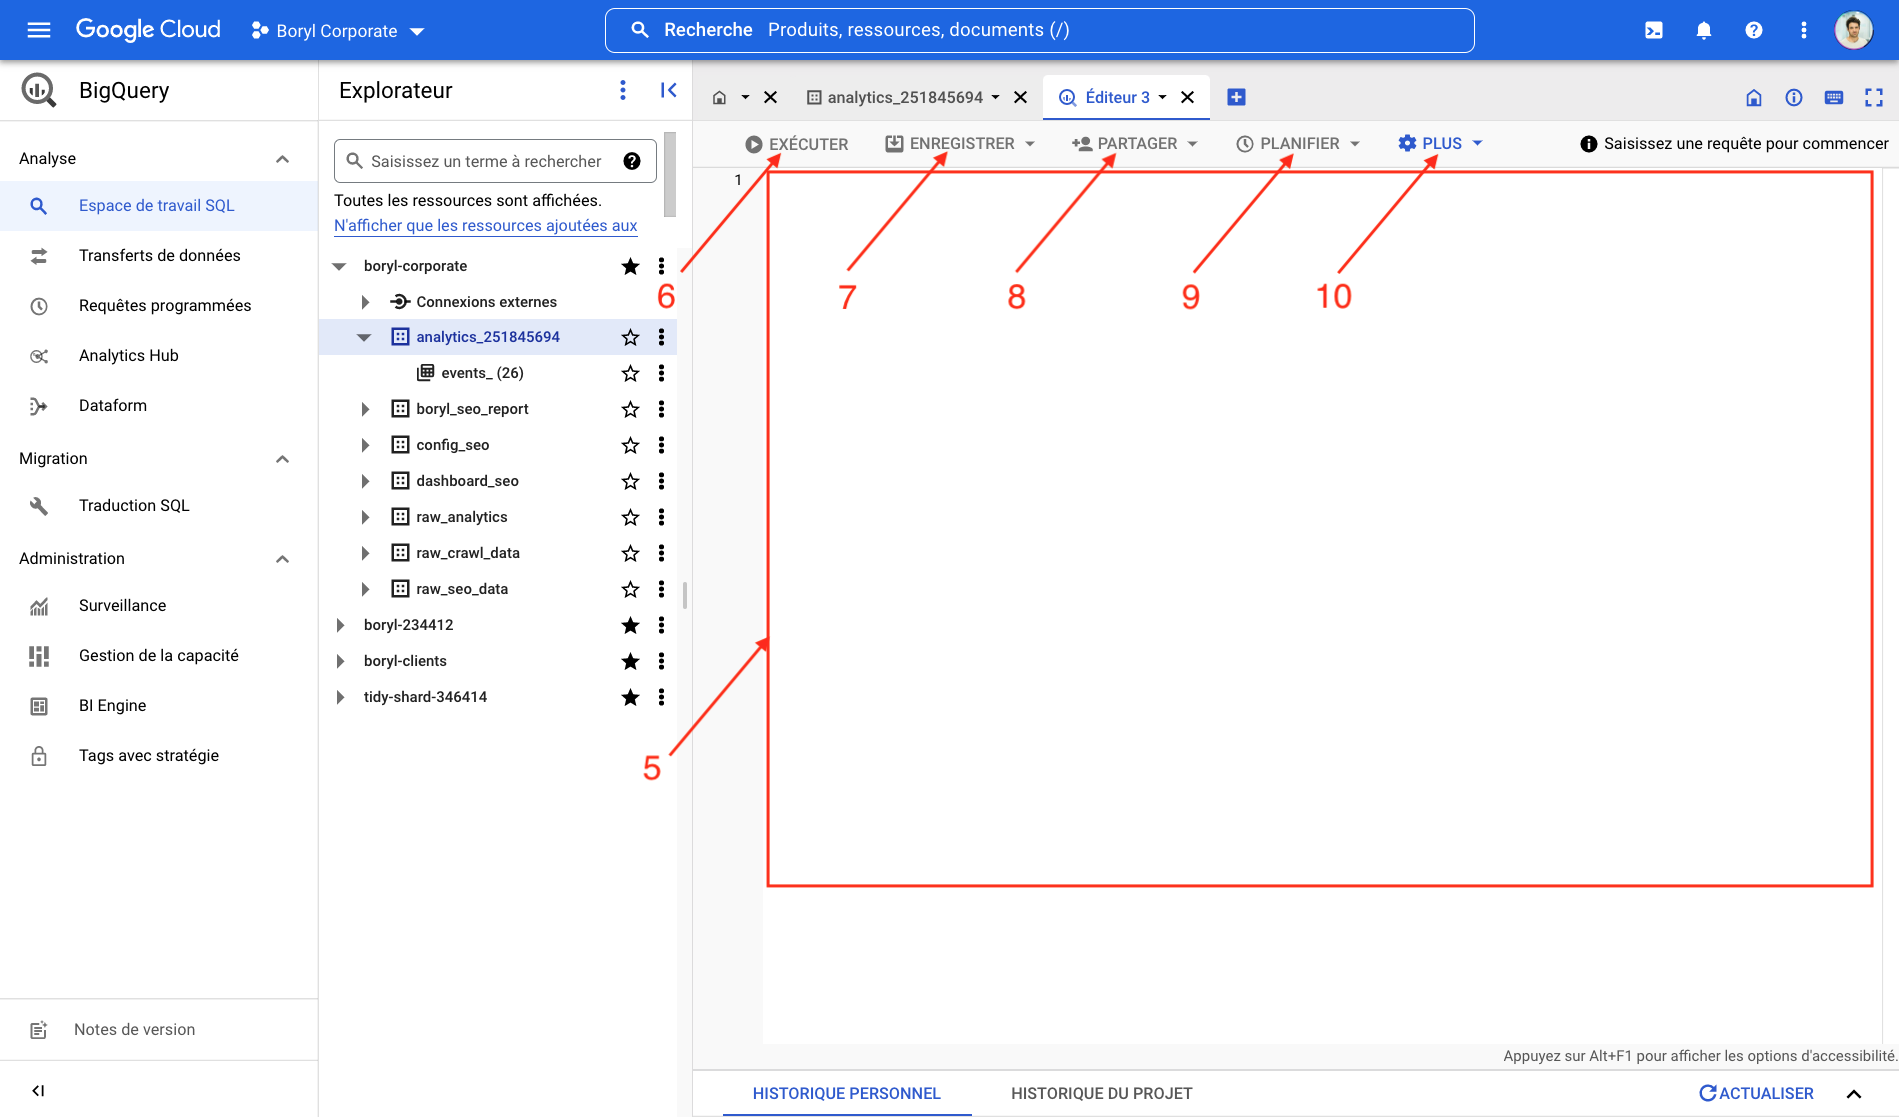Show keyboard shortcuts in the editor
The image size is (1901, 1117).
(x=1834, y=97)
